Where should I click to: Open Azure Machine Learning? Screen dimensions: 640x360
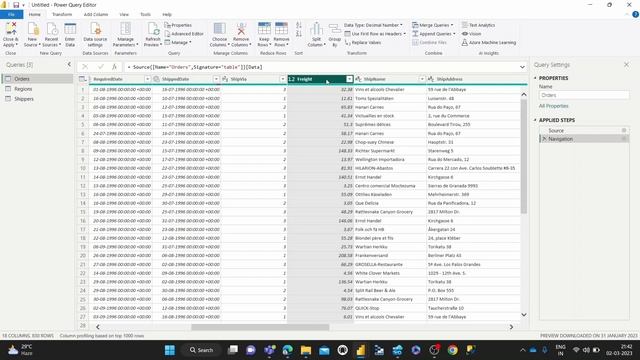click(x=489, y=42)
